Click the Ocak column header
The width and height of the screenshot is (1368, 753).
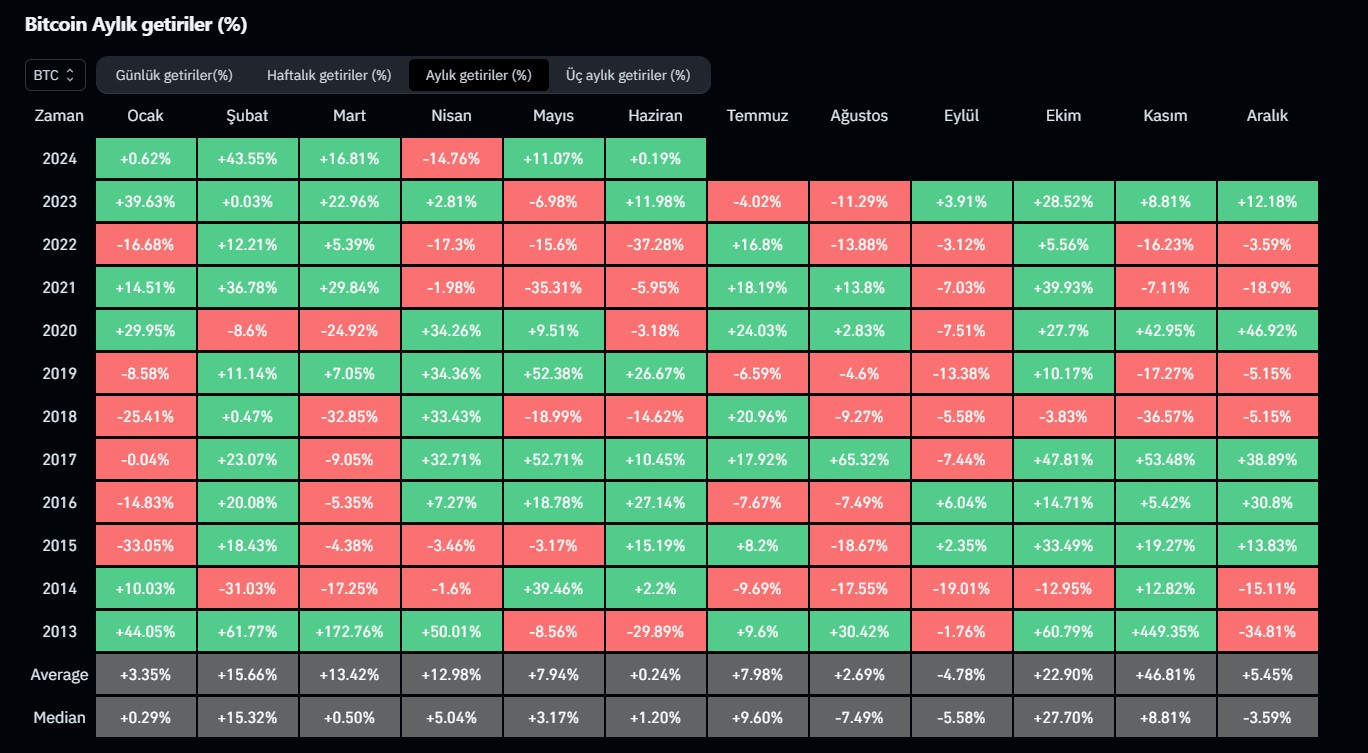point(146,116)
